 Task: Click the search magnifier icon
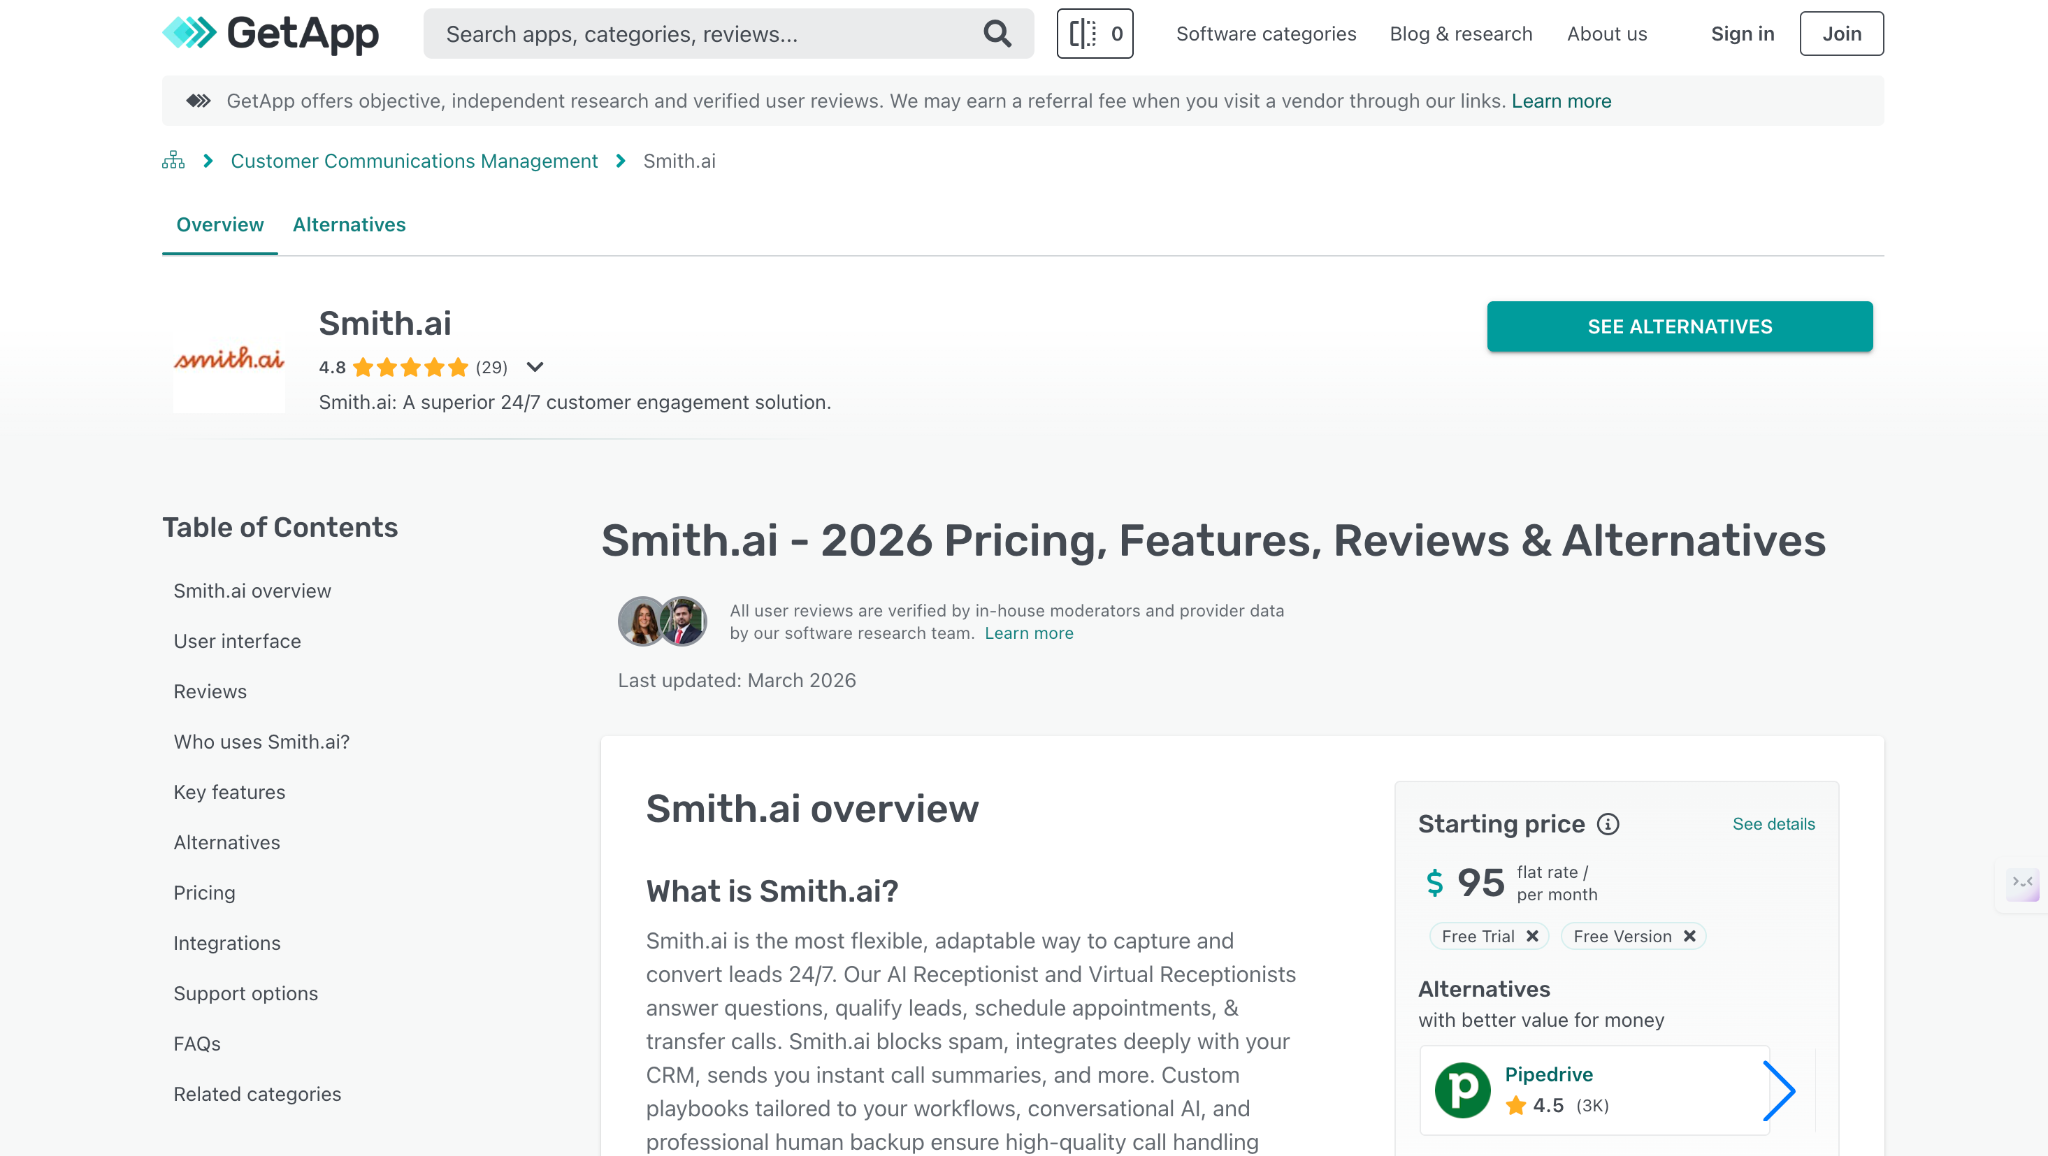point(997,34)
